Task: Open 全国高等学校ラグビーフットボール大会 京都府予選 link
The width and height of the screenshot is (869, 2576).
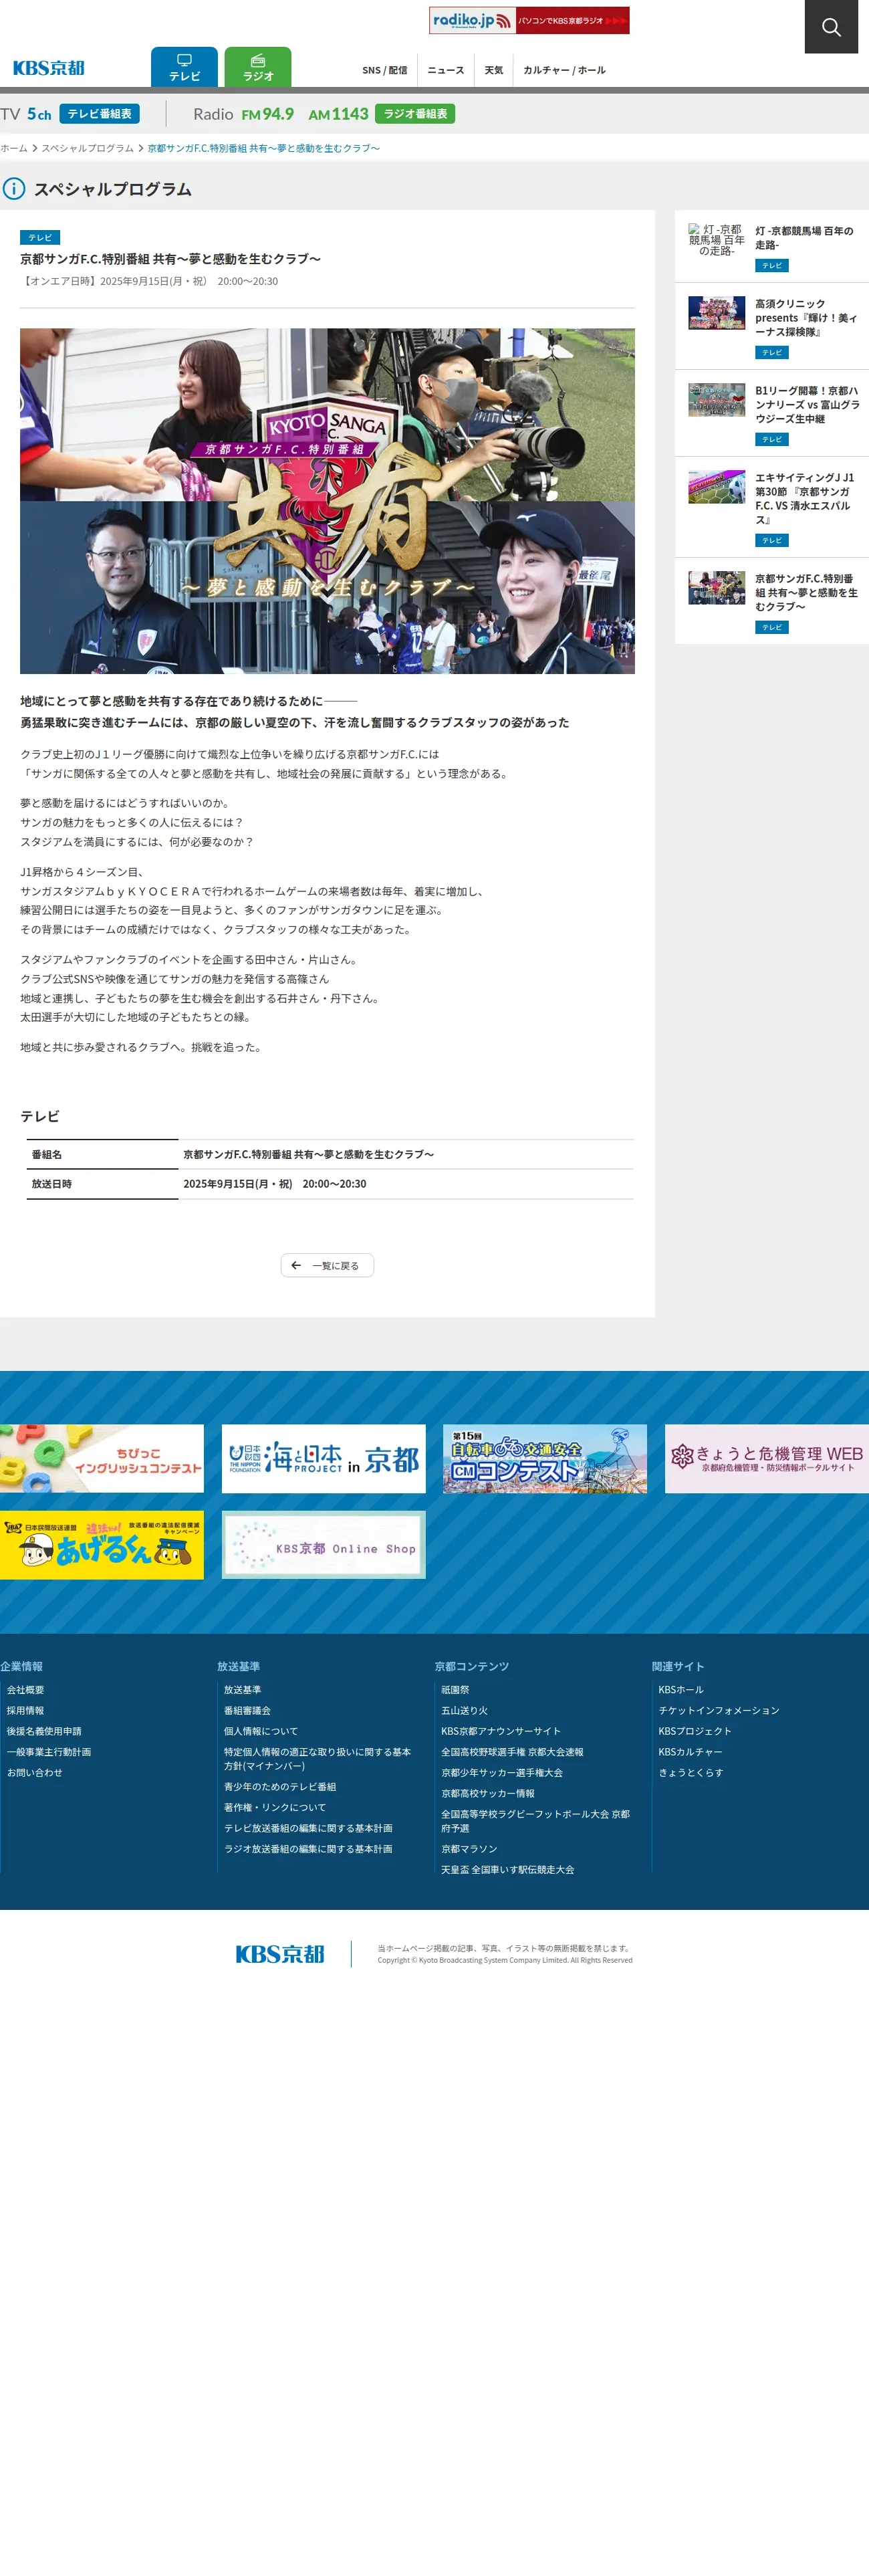Action: pos(535,1820)
